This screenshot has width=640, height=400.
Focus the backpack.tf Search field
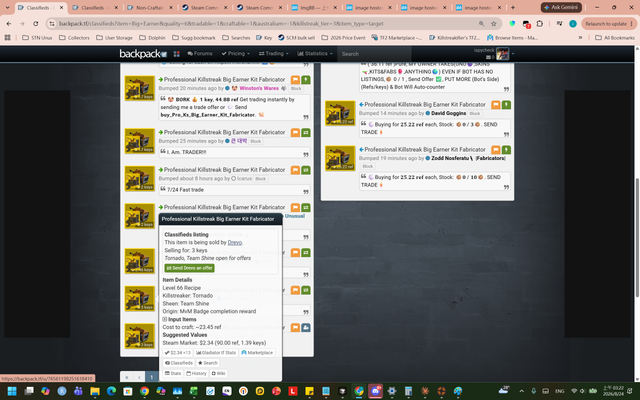374,54
